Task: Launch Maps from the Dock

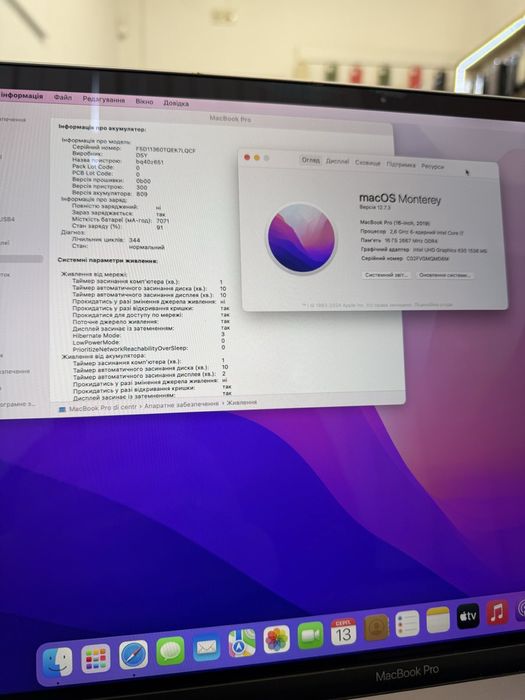Action: pos(242,643)
